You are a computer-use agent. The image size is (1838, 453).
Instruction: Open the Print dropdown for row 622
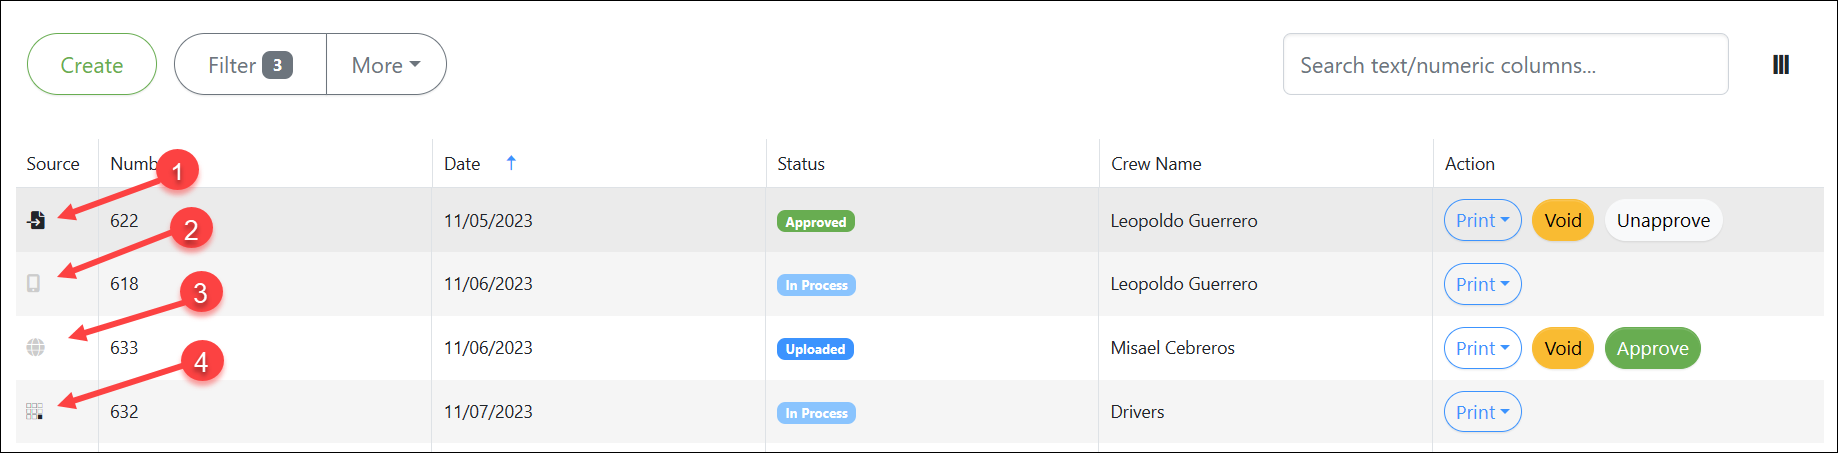[1482, 221]
